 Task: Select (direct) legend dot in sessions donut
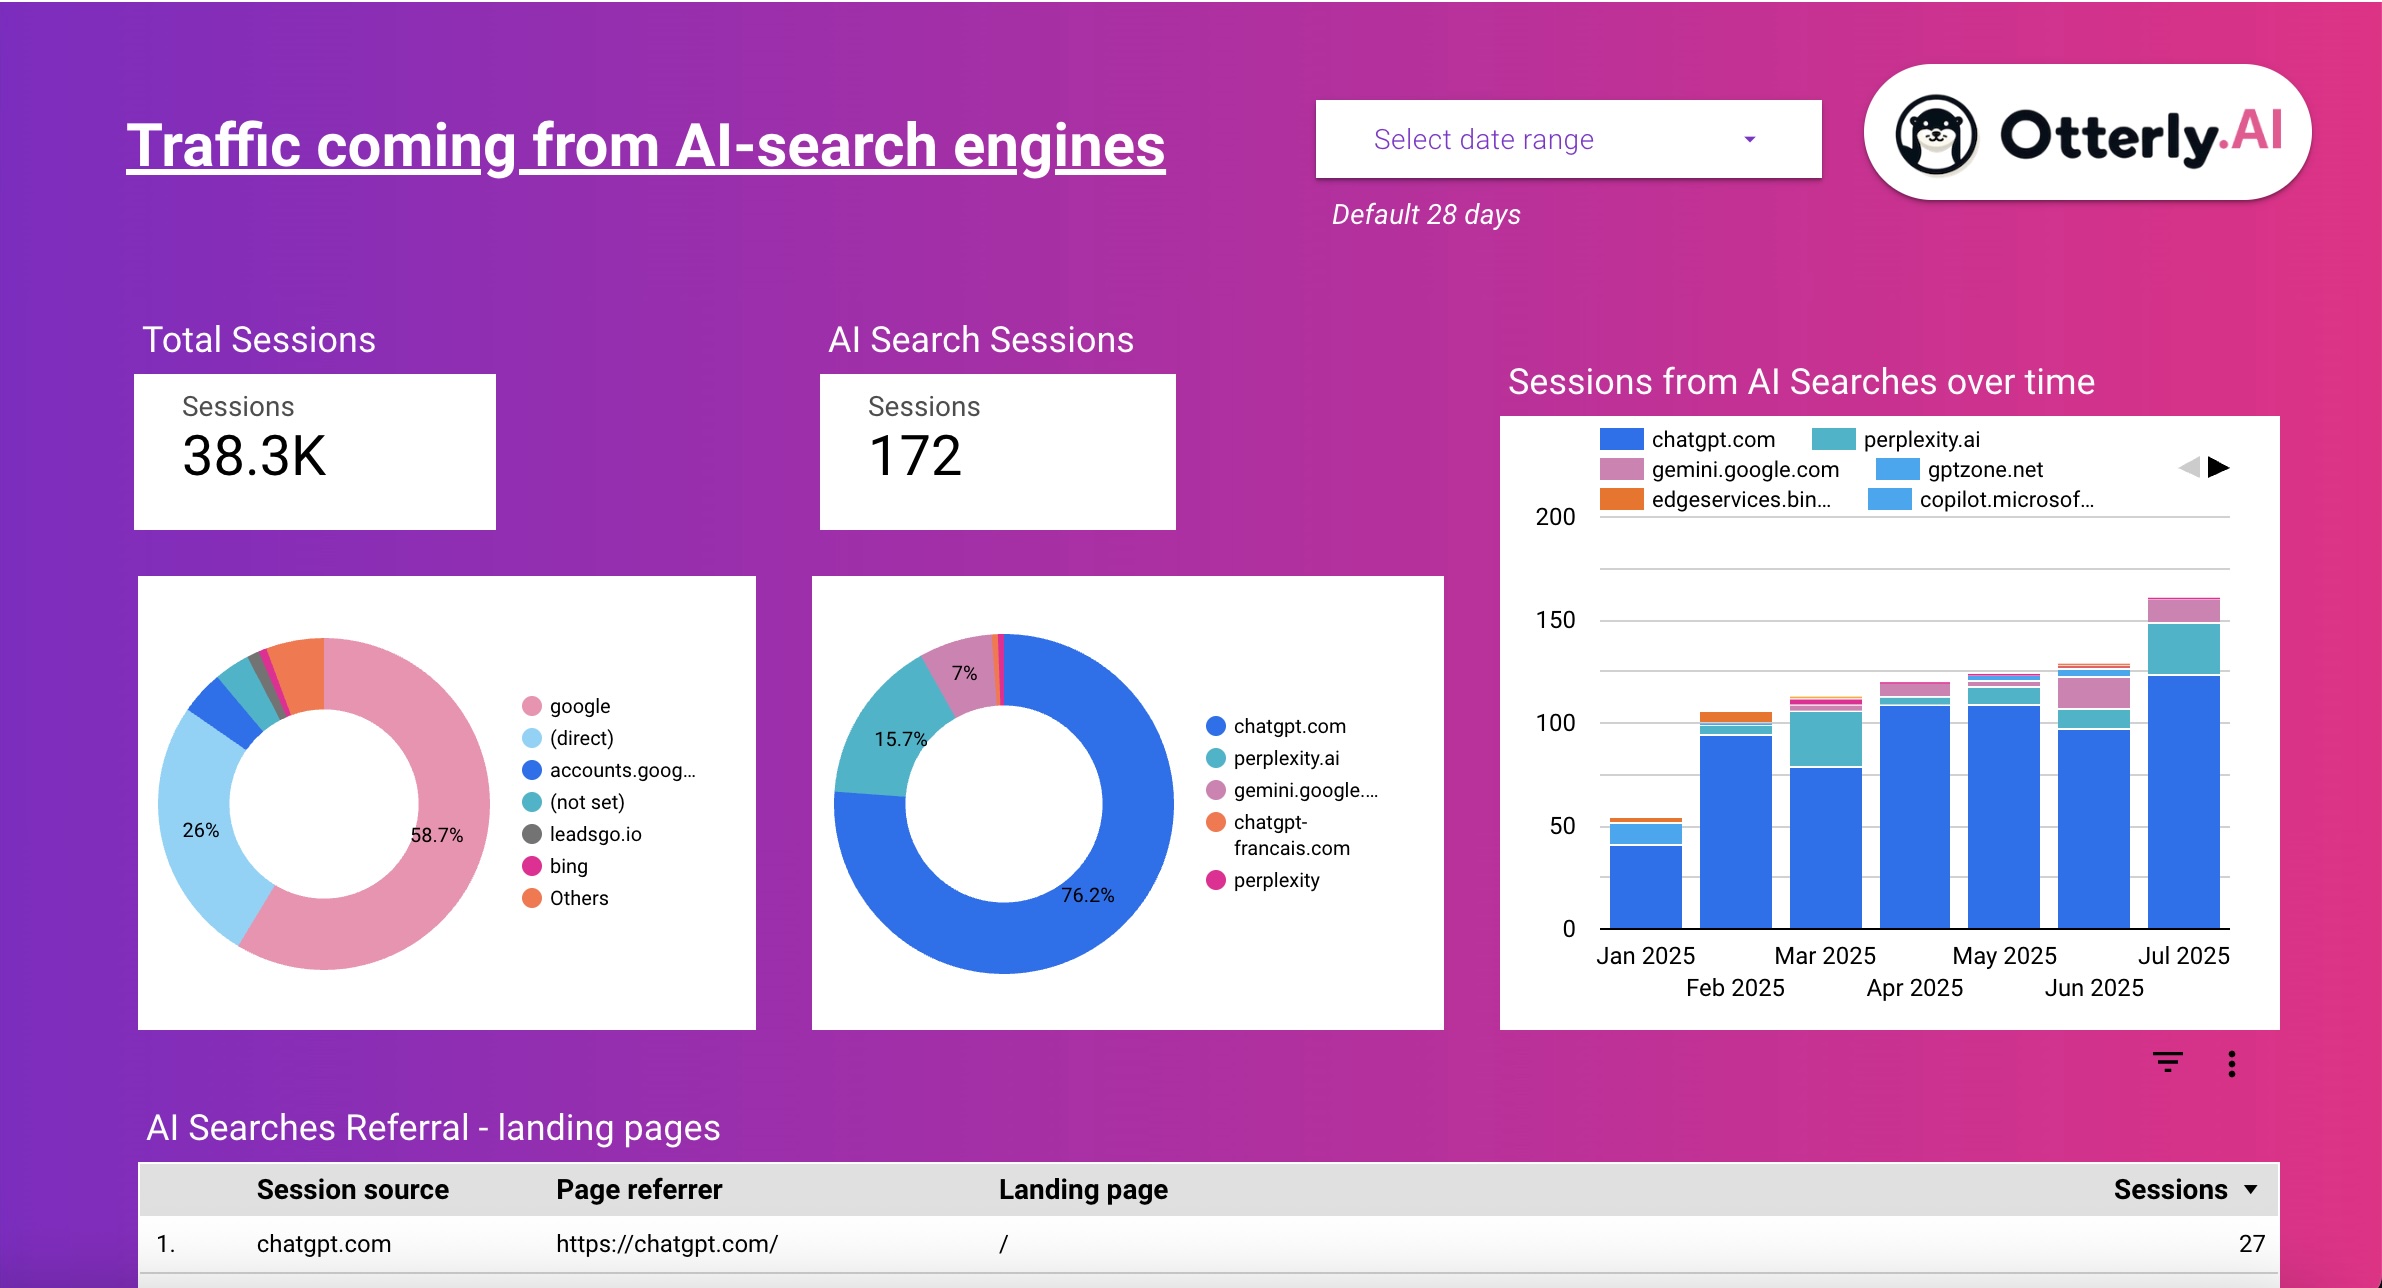point(532,738)
